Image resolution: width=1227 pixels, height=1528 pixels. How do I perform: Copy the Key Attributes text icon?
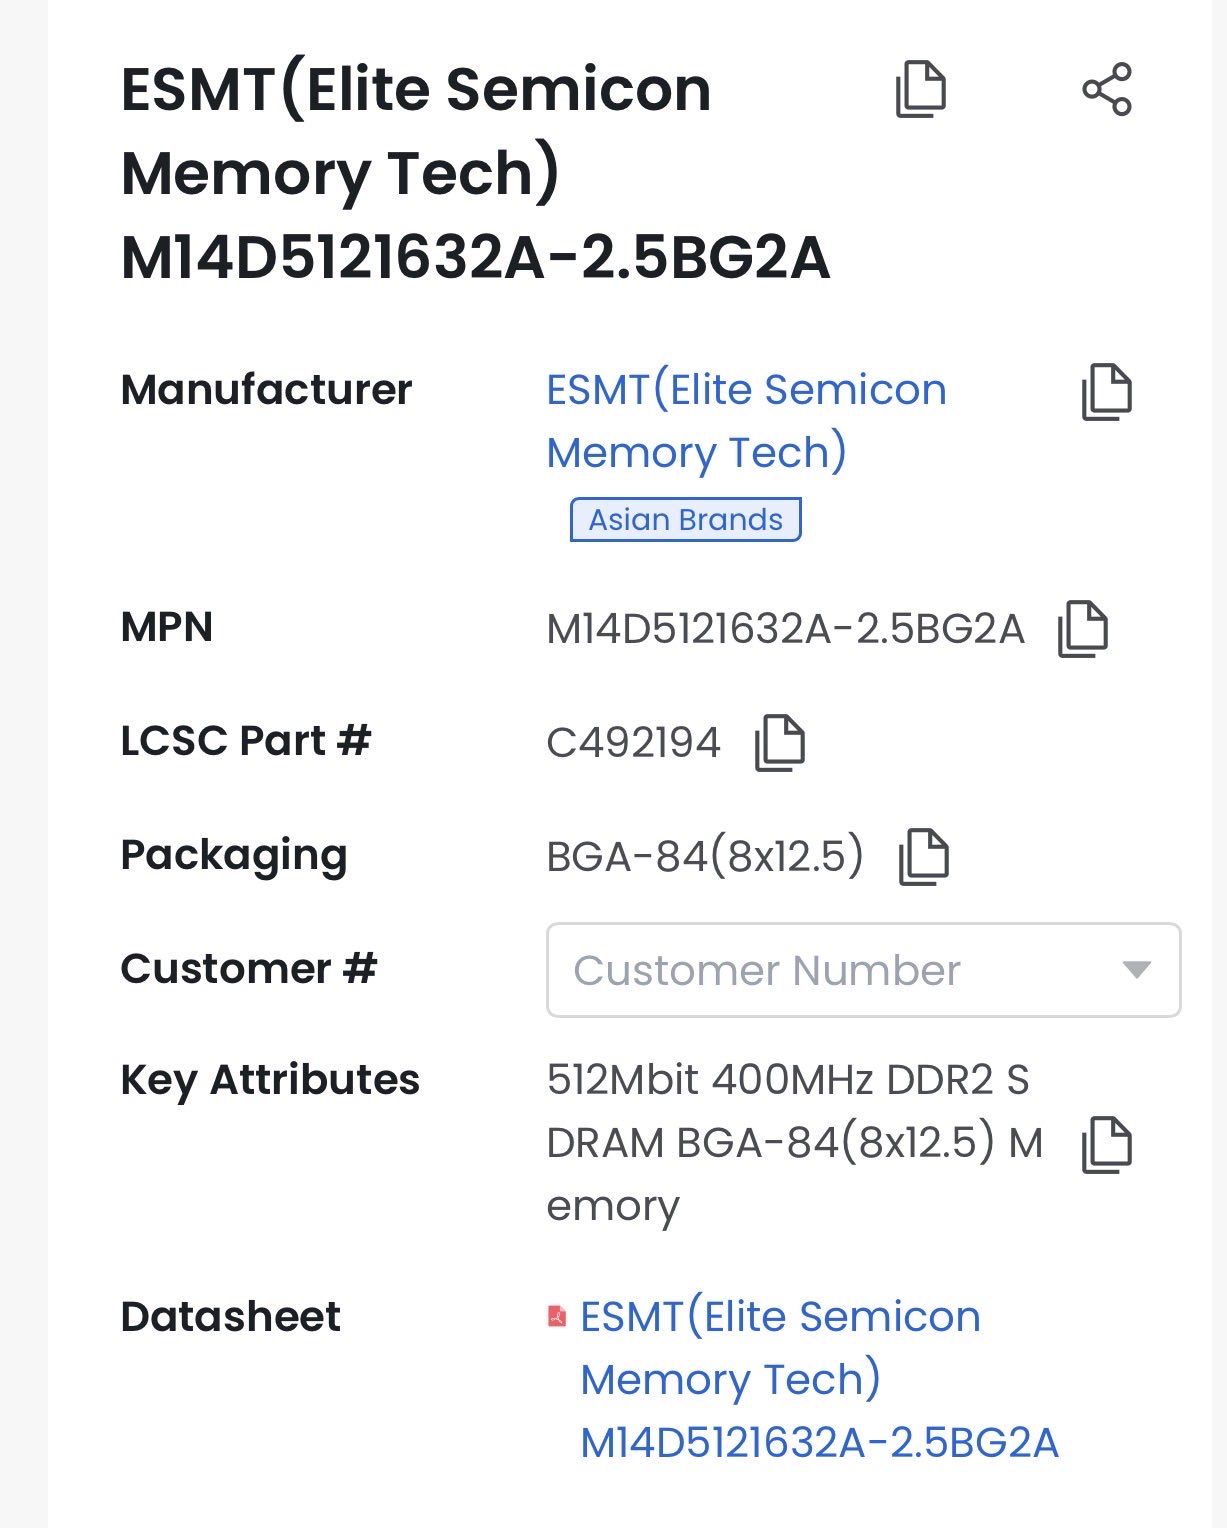[1107, 1144]
